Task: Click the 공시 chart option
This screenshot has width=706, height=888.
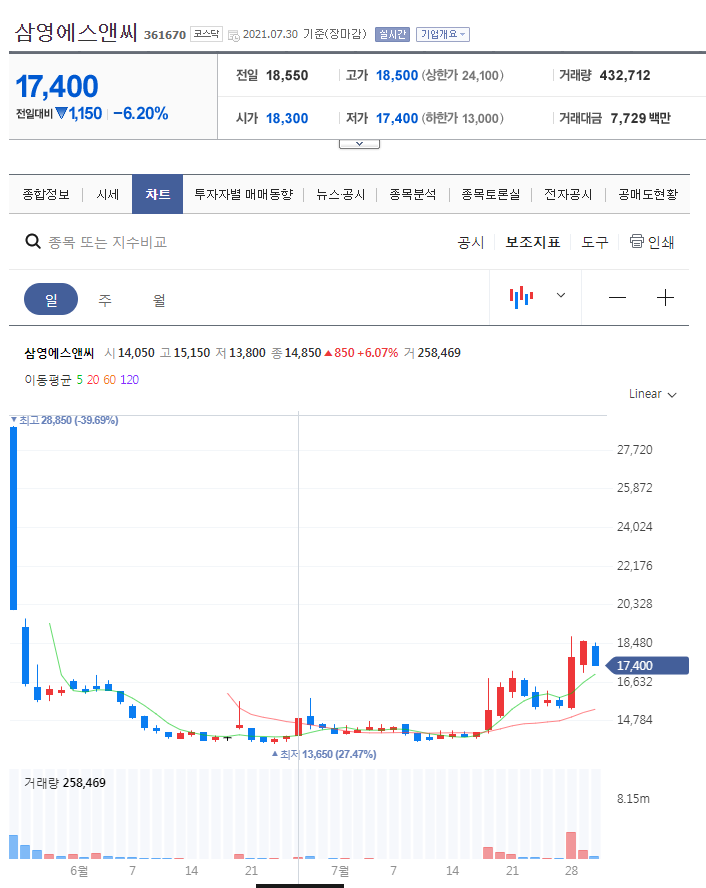Action: click(470, 242)
